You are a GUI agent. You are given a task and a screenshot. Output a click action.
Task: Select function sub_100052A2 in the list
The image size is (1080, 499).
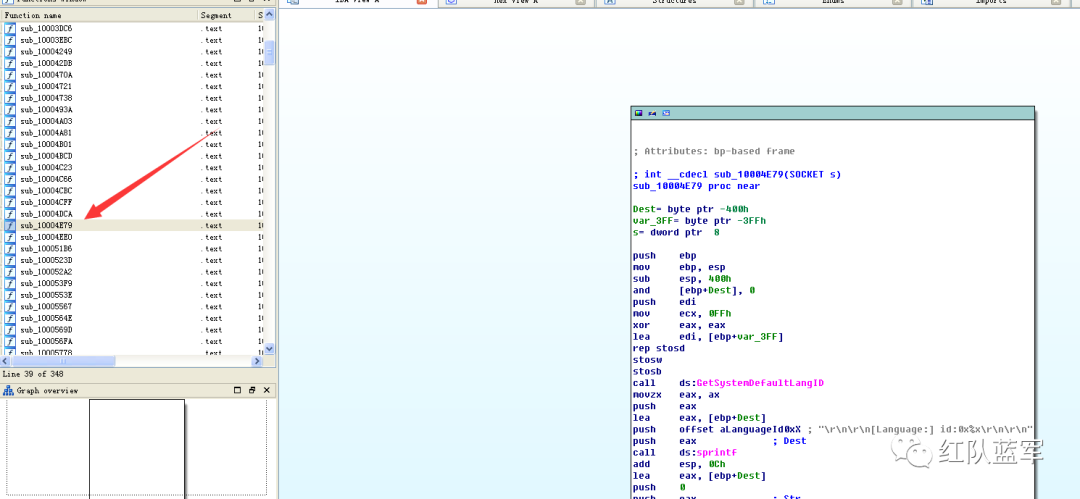[x=132, y=272]
